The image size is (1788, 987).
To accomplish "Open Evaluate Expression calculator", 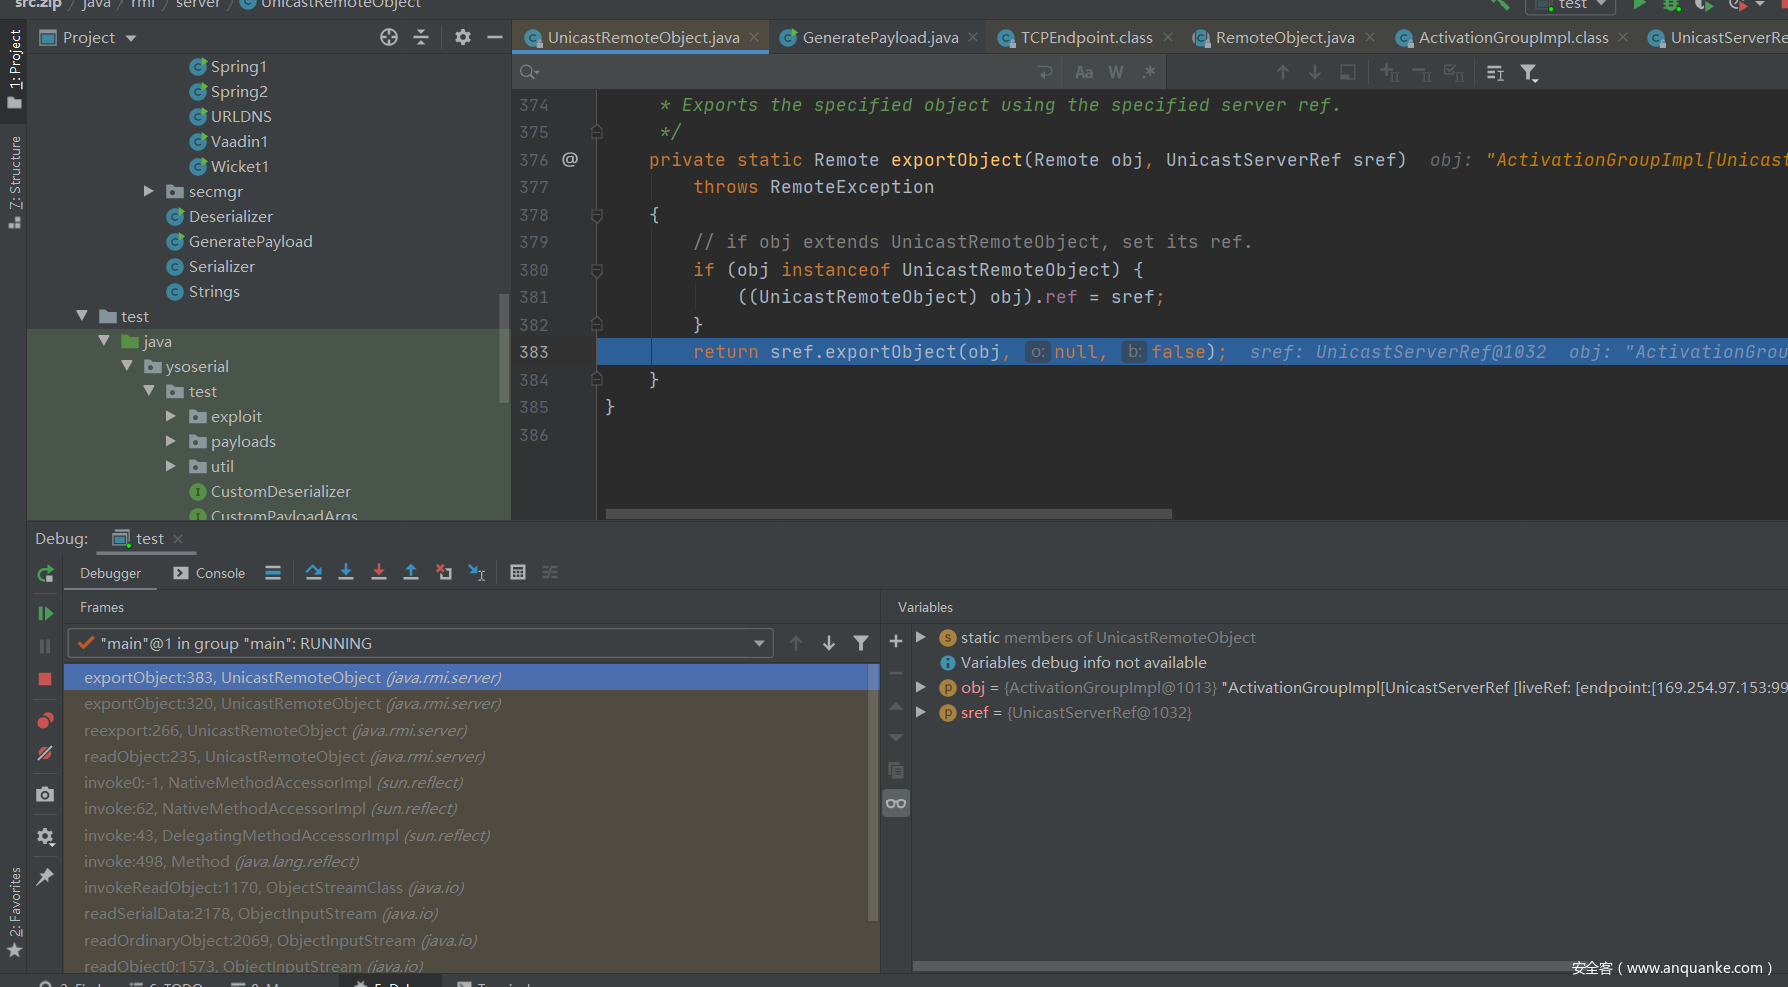I will click(x=518, y=572).
